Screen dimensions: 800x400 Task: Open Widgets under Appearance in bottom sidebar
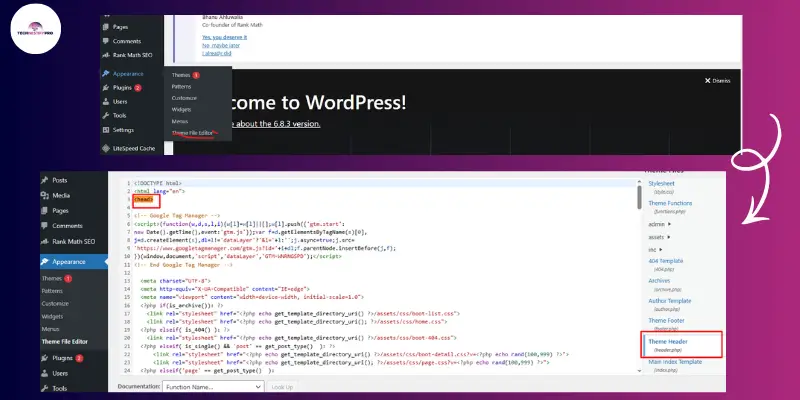click(52, 316)
